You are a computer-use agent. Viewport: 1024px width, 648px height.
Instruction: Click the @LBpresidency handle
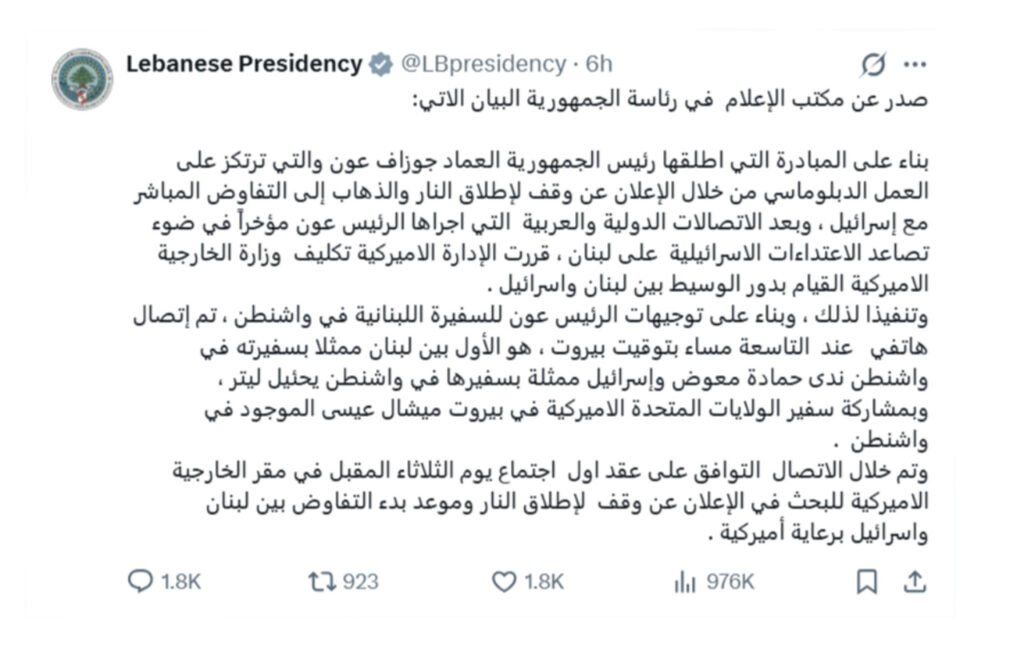pos(483,65)
